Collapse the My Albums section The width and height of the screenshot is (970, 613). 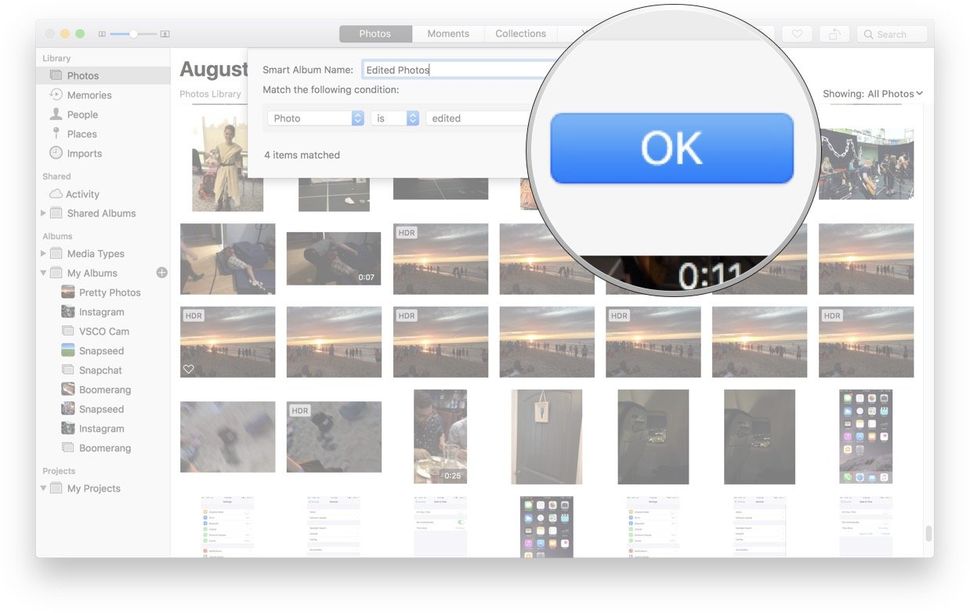pos(43,272)
